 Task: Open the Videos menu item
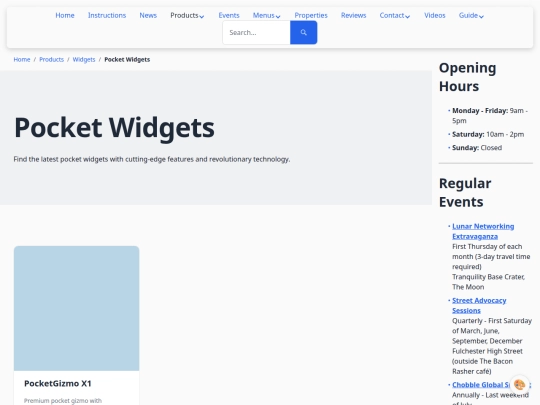(435, 15)
